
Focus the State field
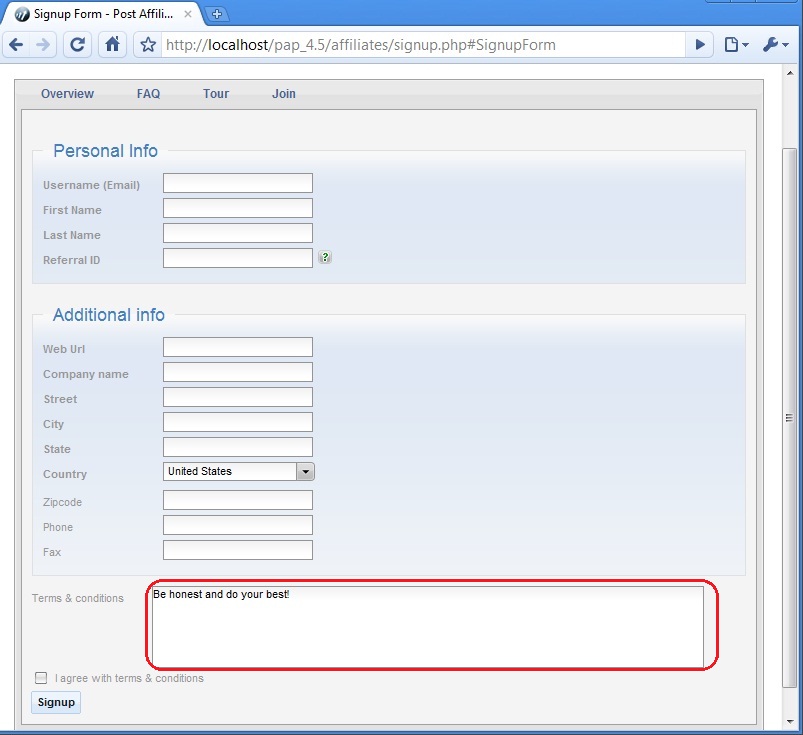coord(238,447)
